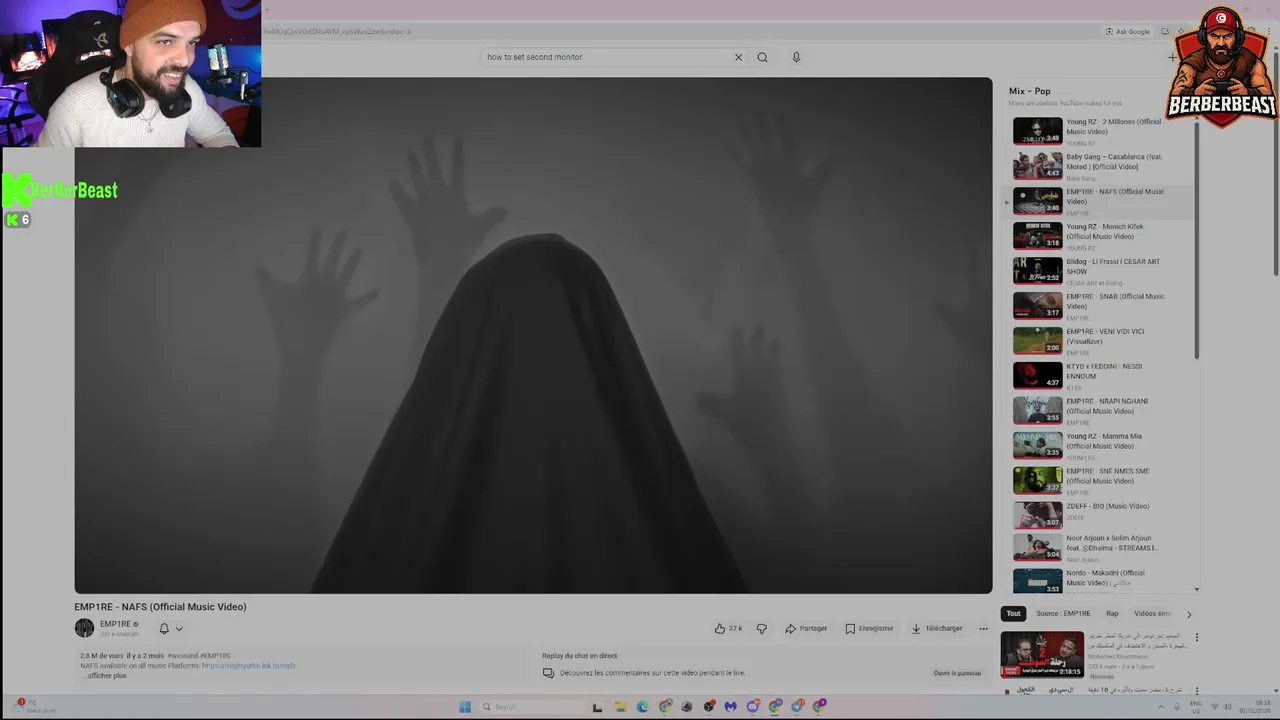
Task: Open the EMP1RE channel avatar
Action: pos(84,628)
